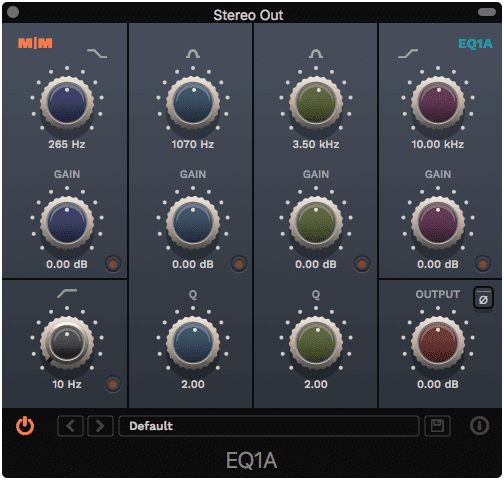Click the grey 10 Hz high-pass knob
This screenshot has height=480, width=504.
tap(67, 343)
